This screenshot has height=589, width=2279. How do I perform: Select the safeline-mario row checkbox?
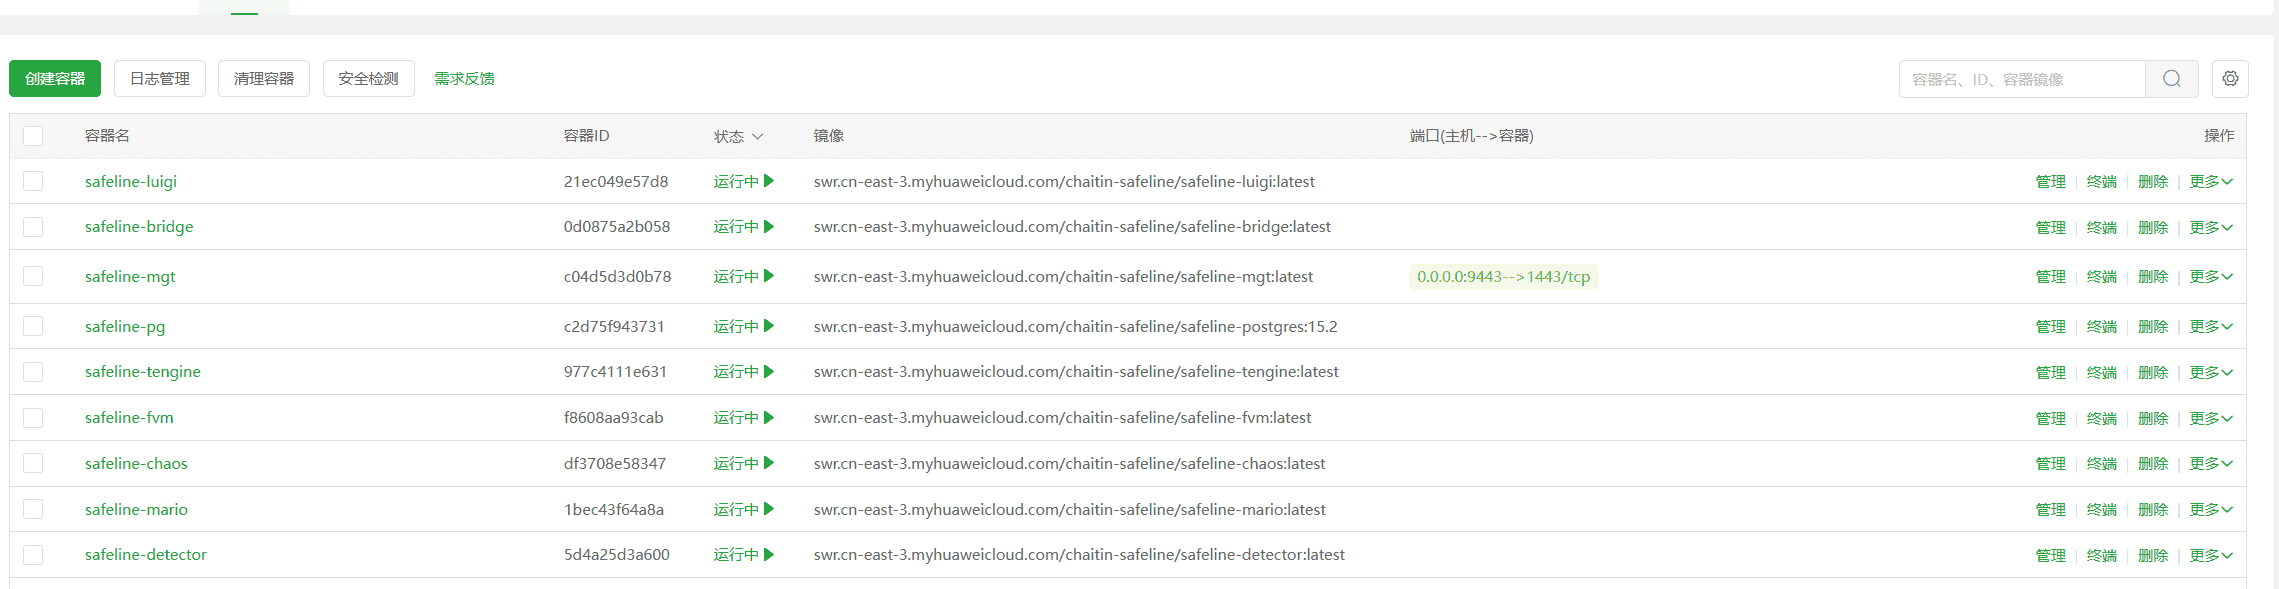click(x=33, y=509)
